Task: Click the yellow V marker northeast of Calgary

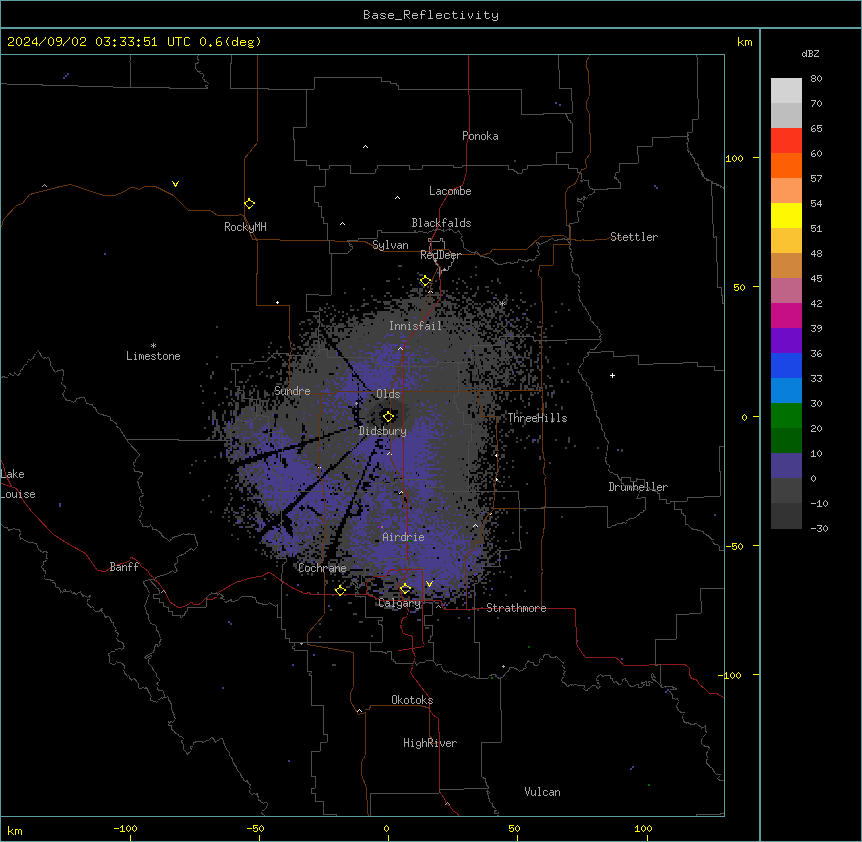Action: coord(429,584)
